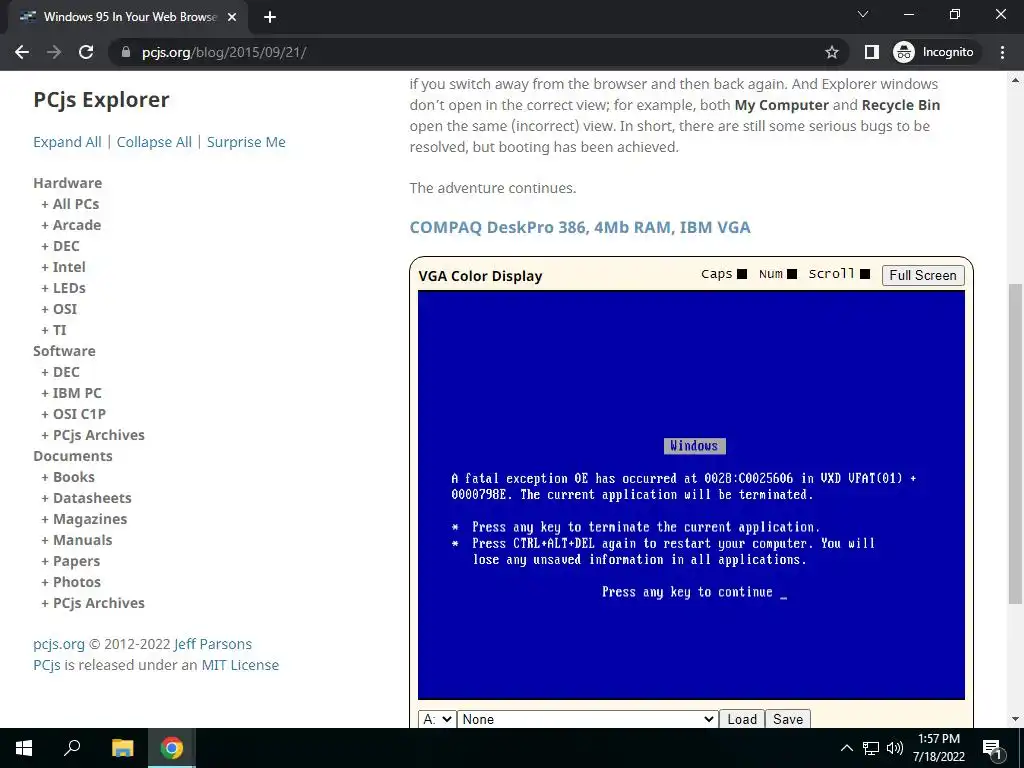Viewport: 1024px width, 768px height.
Task: Click the page vertical scrollbar thumb
Action: (x=1015, y=443)
